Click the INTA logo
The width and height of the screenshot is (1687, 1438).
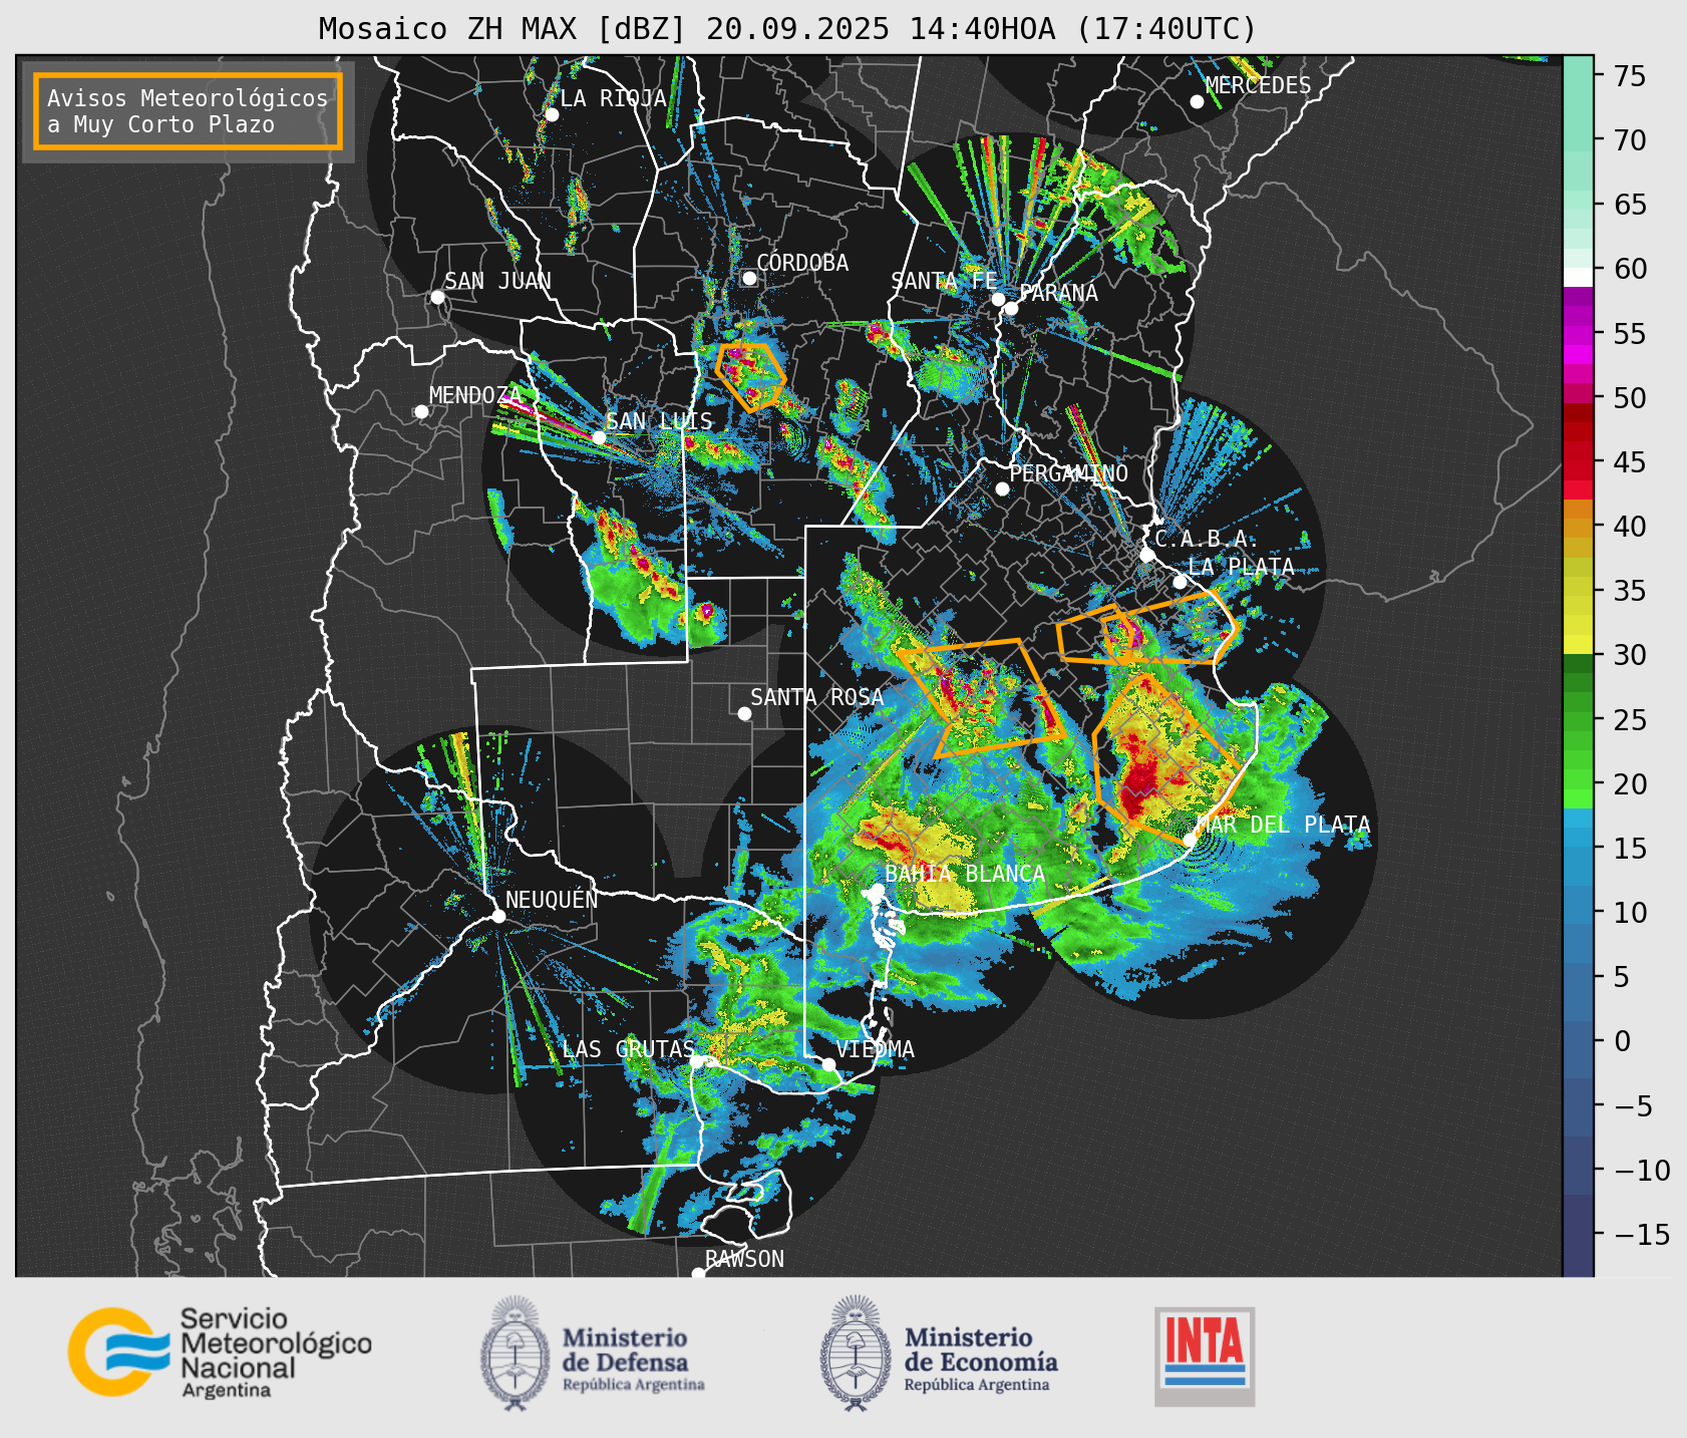(x=1205, y=1356)
